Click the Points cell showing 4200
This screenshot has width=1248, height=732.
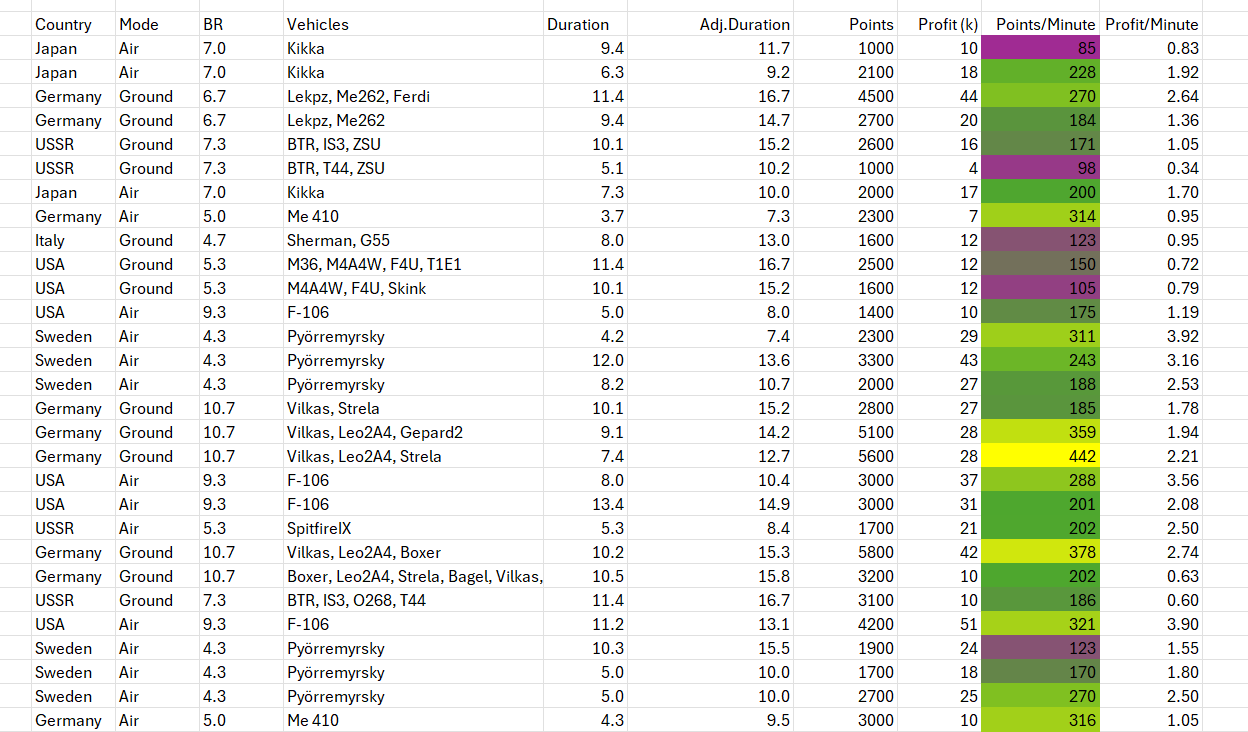[846, 624]
